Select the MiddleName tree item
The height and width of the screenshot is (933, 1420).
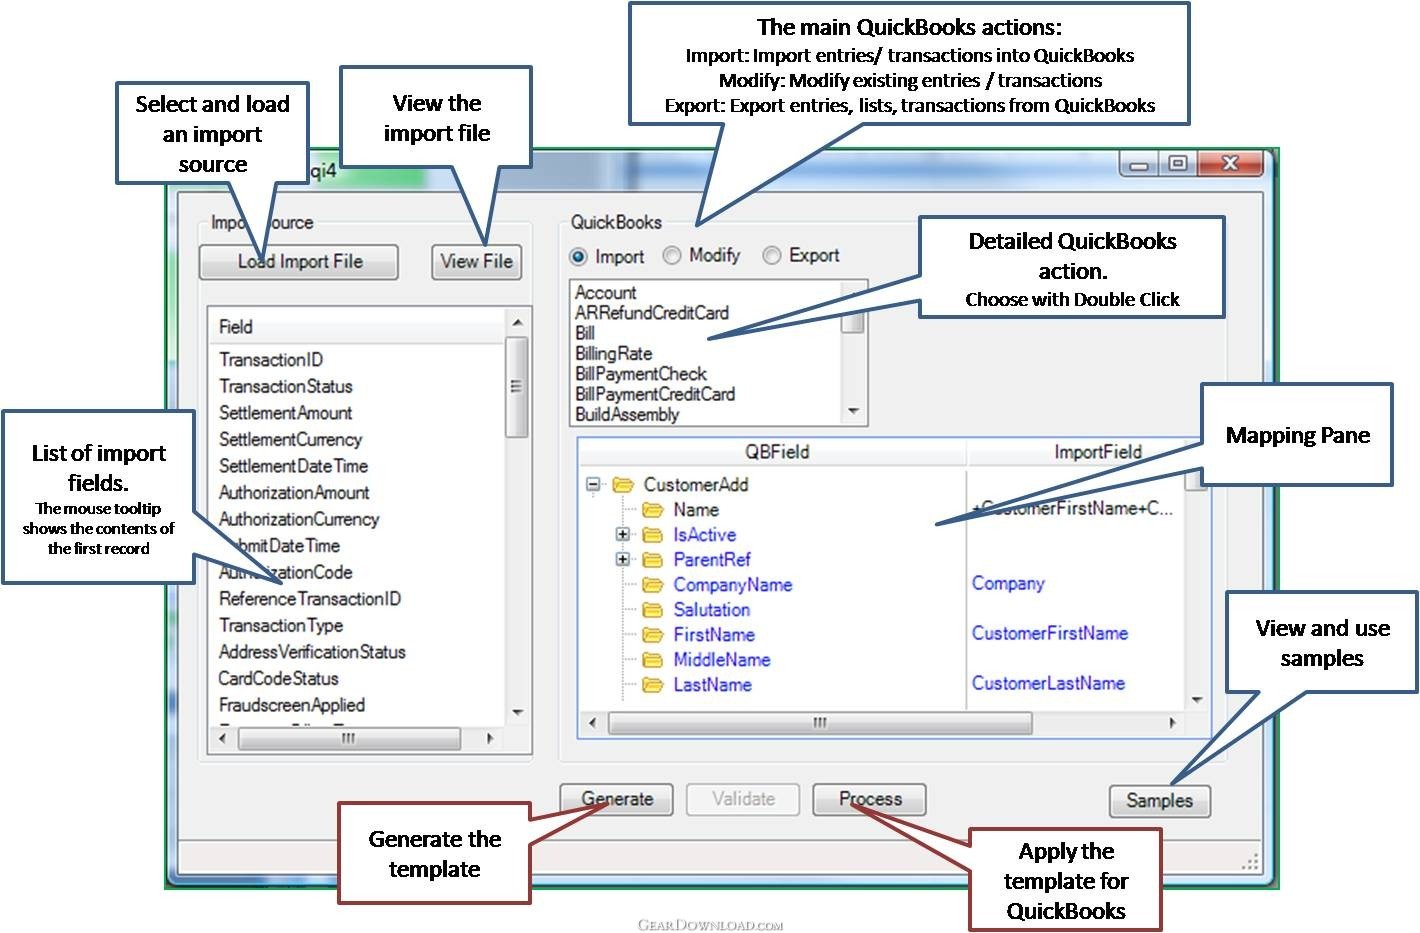point(721,660)
